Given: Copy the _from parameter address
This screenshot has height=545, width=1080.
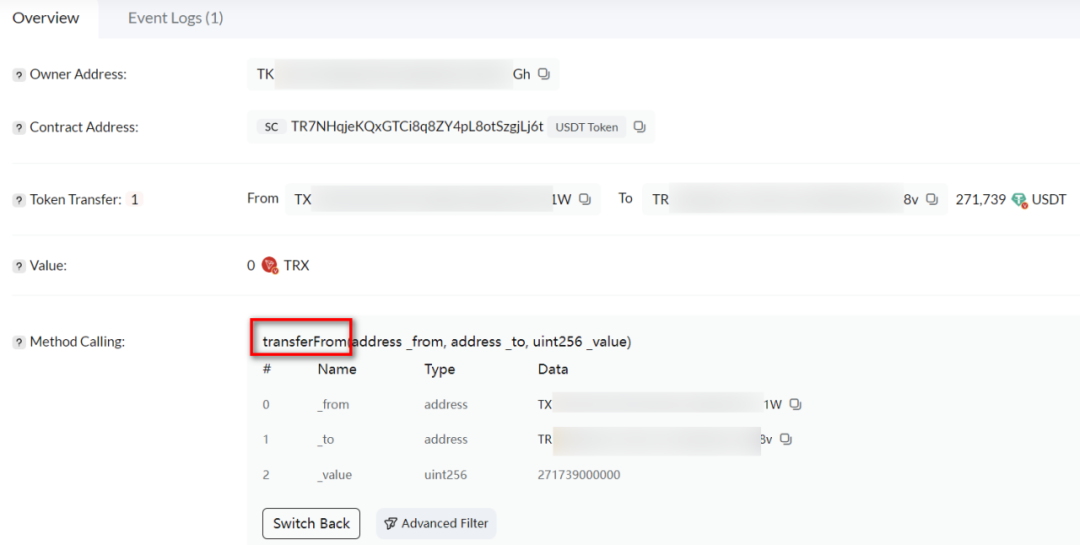Looking at the screenshot, I should click(x=795, y=405).
